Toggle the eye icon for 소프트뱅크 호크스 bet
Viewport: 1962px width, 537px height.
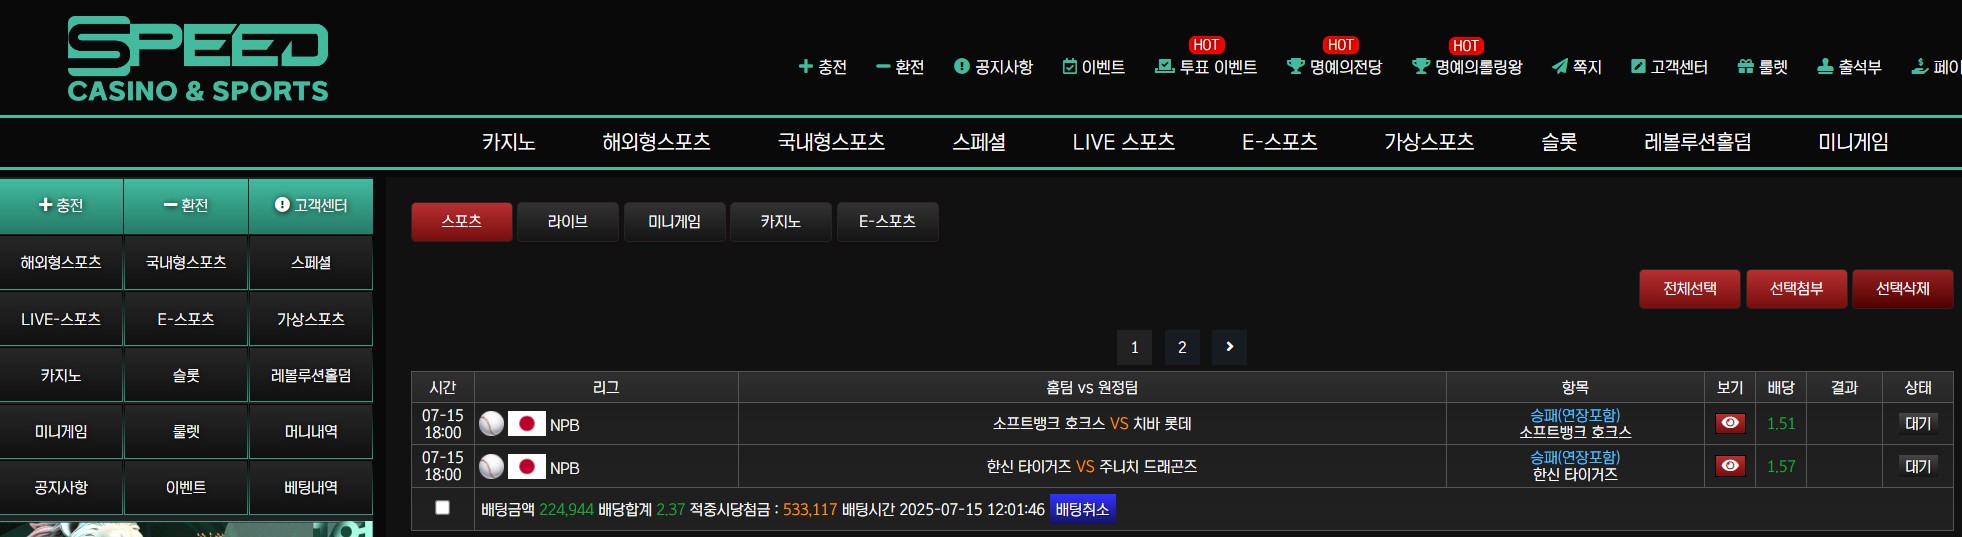(1730, 423)
